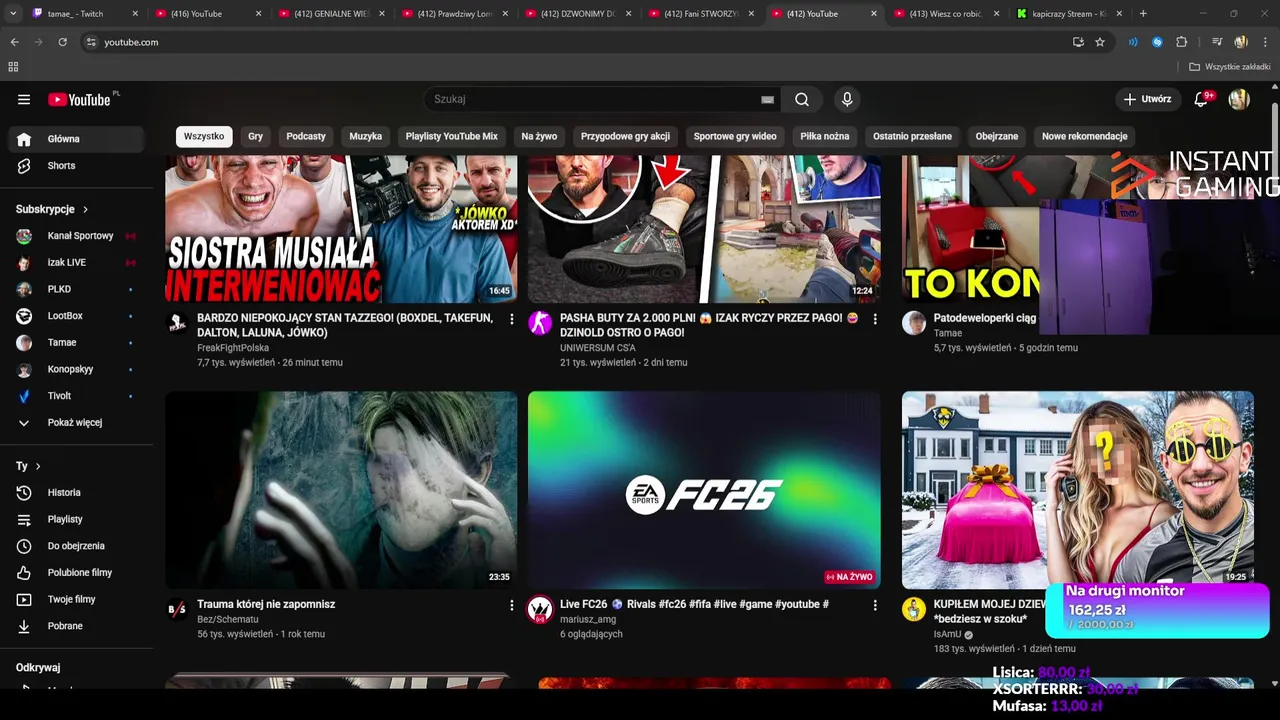Select Playlisty YouTube Mix chip
Screen dimensions: 1280x720
(452, 136)
